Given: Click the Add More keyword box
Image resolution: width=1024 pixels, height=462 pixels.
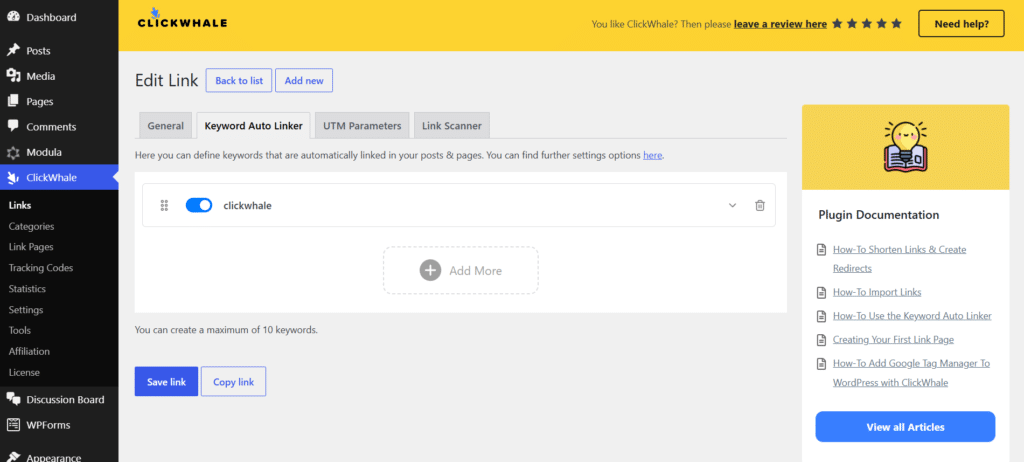Looking at the screenshot, I should tap(461, 270).
